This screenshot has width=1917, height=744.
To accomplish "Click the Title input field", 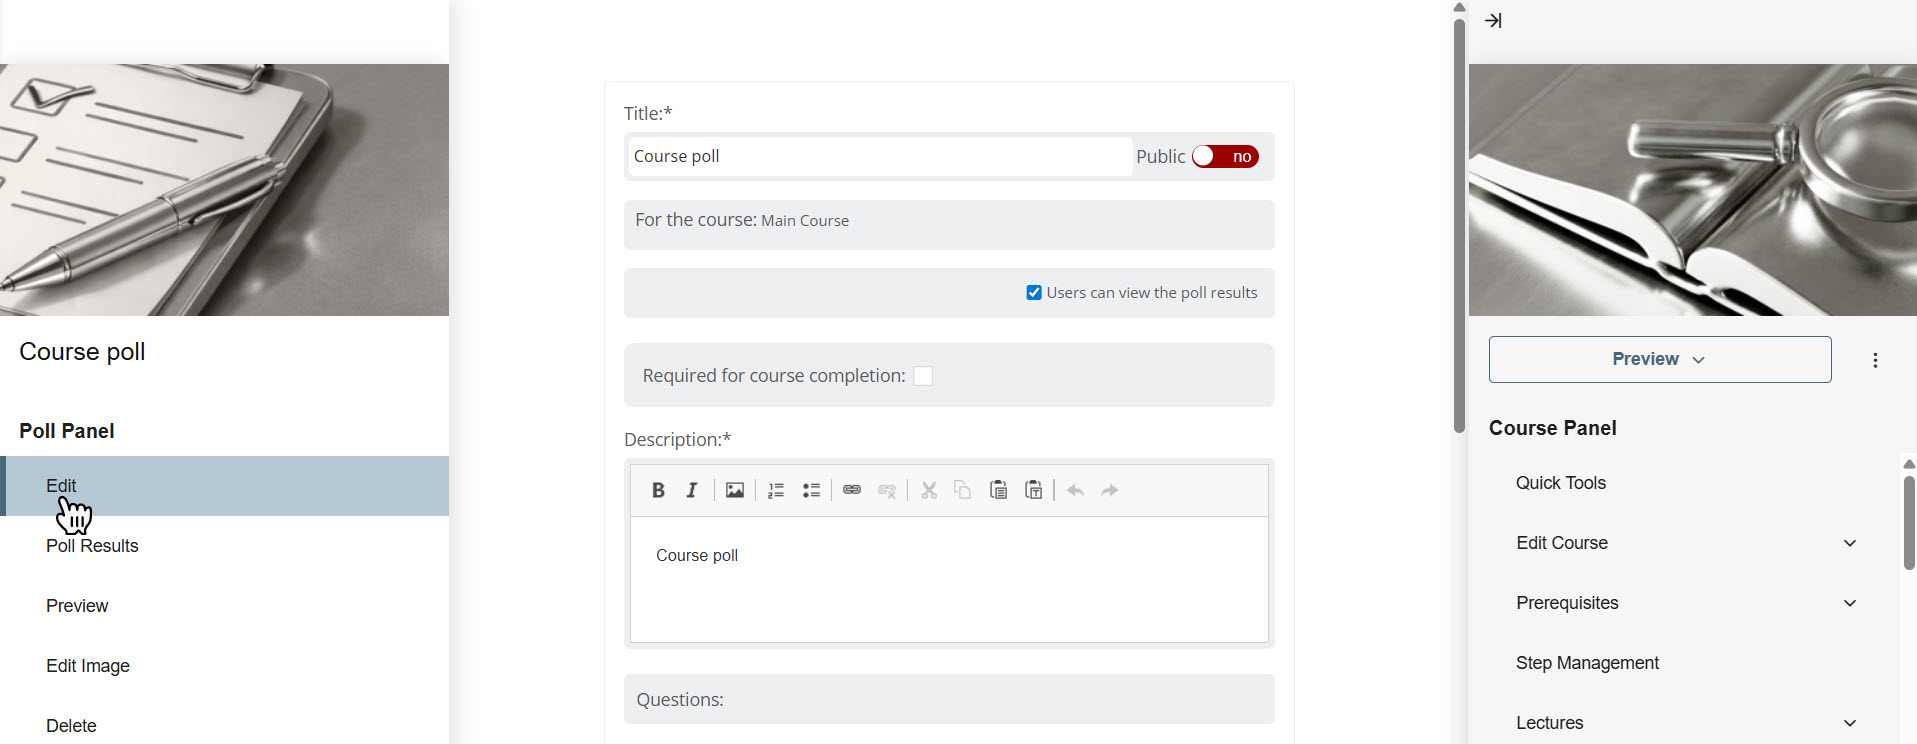I will (x=880, y=157).
